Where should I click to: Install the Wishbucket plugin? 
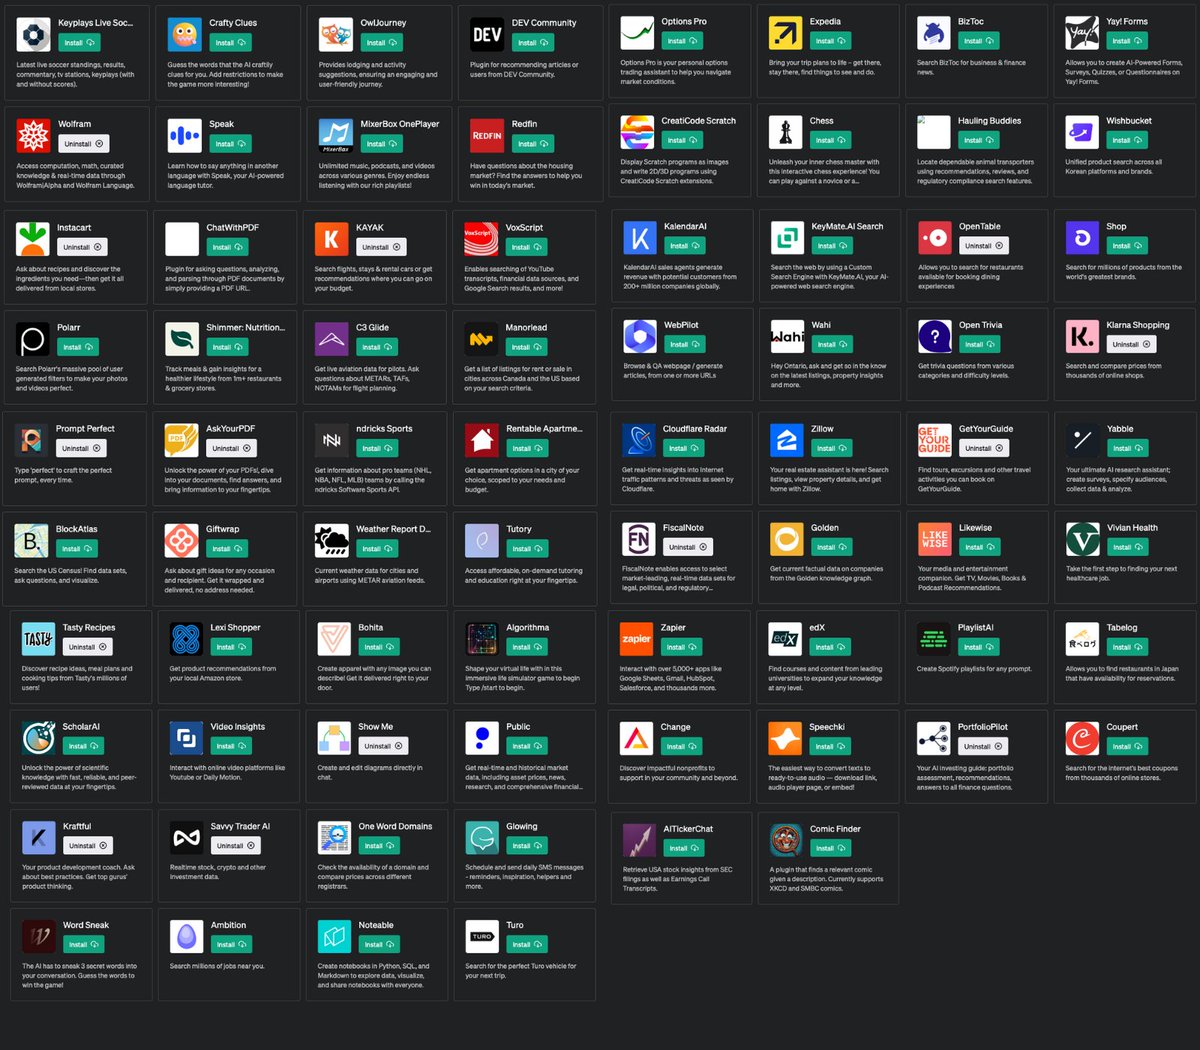(x=1127, y=140)
